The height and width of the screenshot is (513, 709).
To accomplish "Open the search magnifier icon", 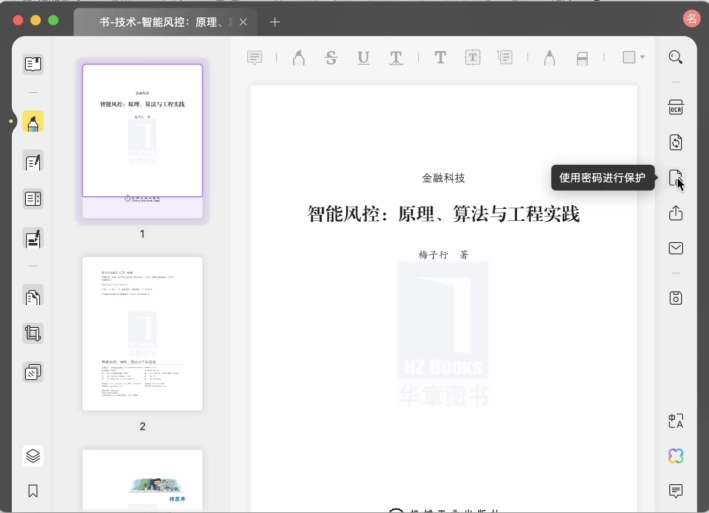I will coord(676,57).
